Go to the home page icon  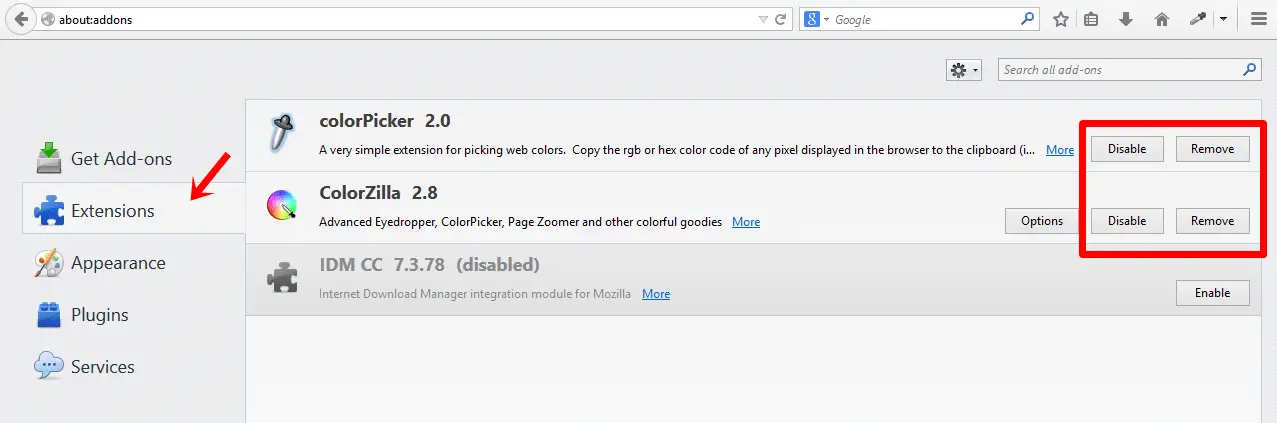[x=1161, y=19]
